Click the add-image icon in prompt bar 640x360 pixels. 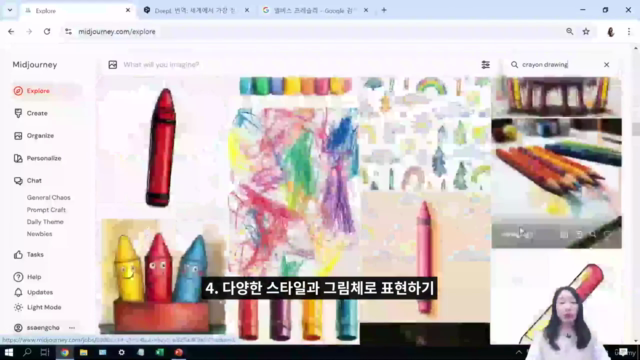tap(113, 65)
